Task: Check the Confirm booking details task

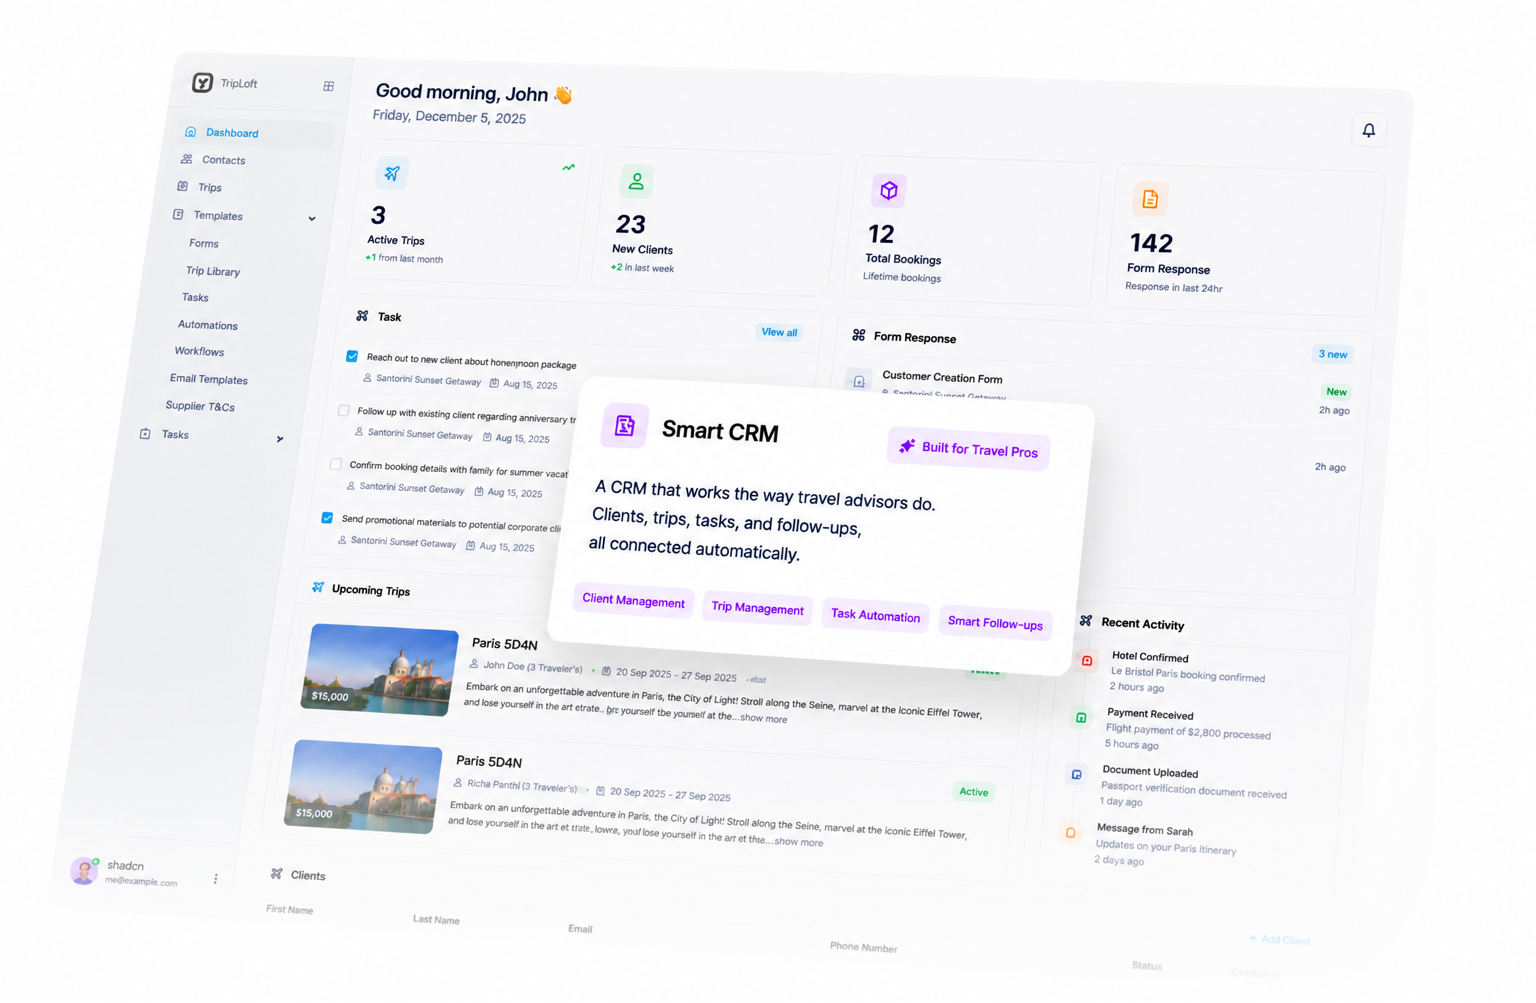Action: pos(336,464)
